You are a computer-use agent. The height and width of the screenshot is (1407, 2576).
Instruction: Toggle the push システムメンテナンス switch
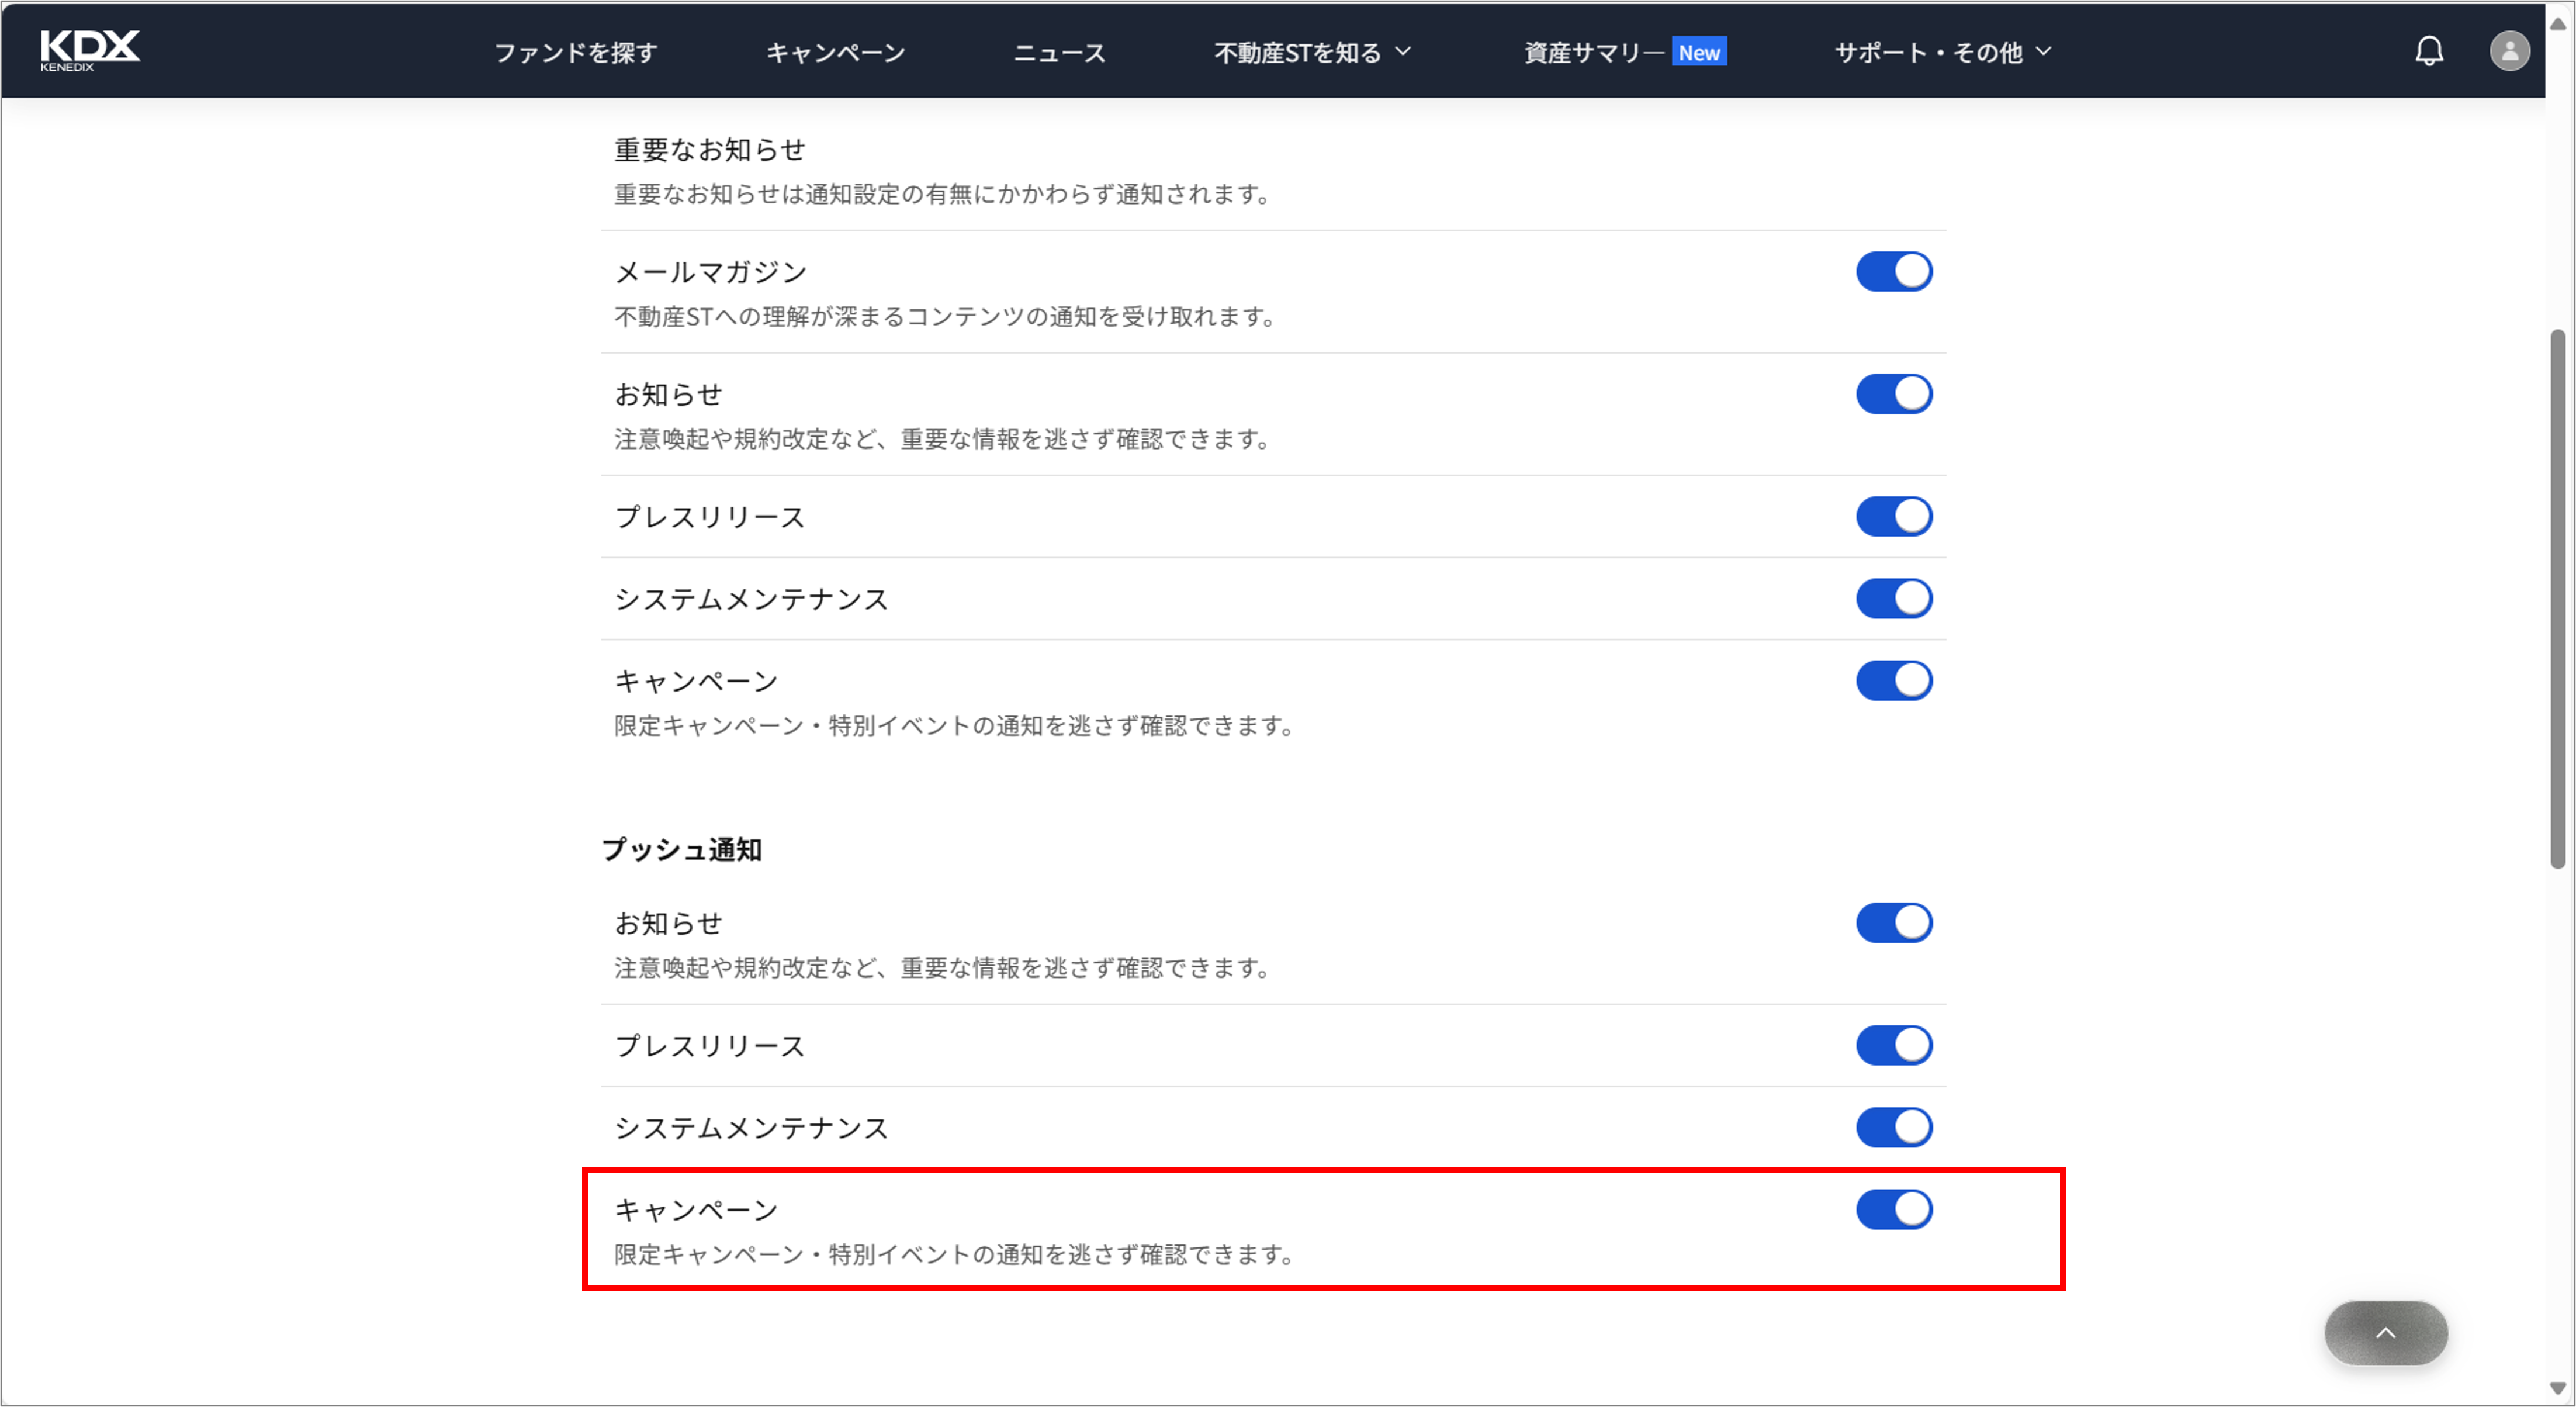(1893, 1127)
